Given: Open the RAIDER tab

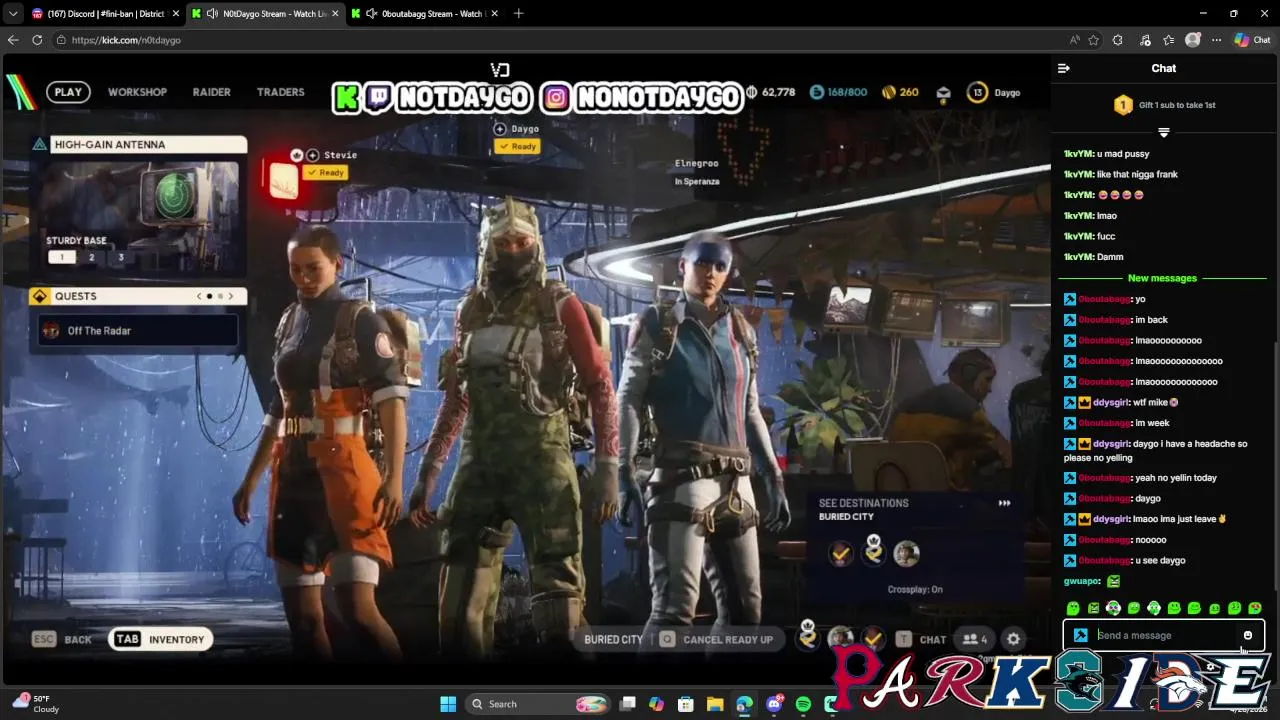Looking at the screenshot, I should pyautogui.click(x=211, y=92).
